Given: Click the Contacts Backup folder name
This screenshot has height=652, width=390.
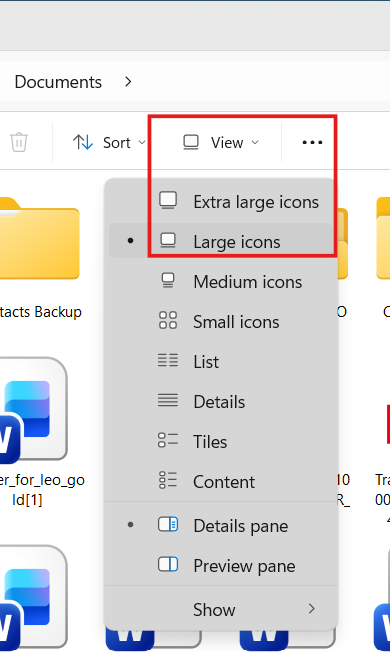Looking at the screenshot, I should 40,312.
